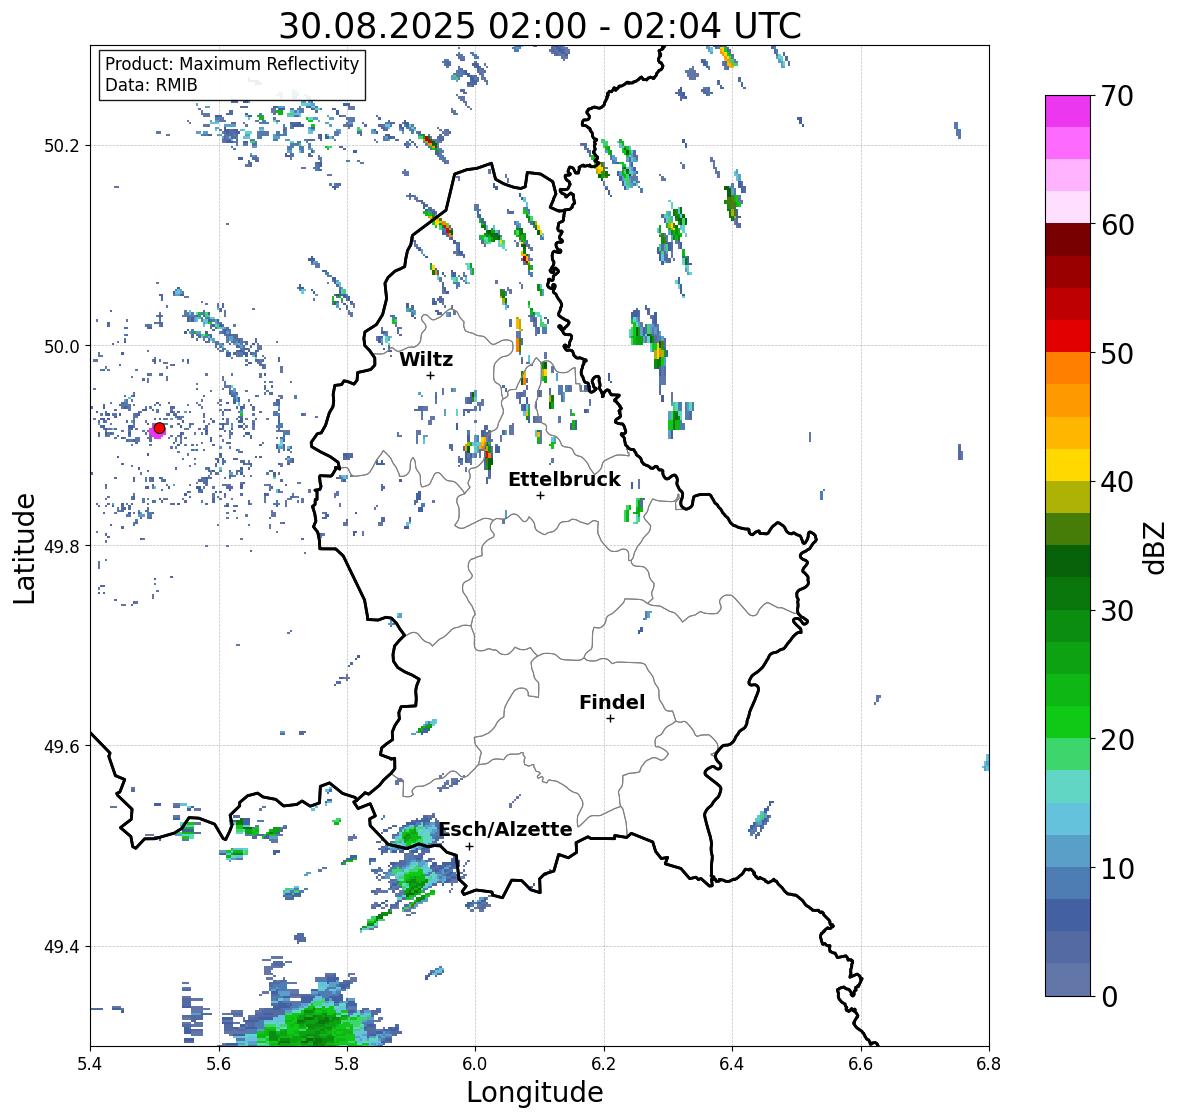The width and height of the screenshot is (1179, 1117).
Task: Click the longitude tick label 6.2
Action: [604, 1064]
